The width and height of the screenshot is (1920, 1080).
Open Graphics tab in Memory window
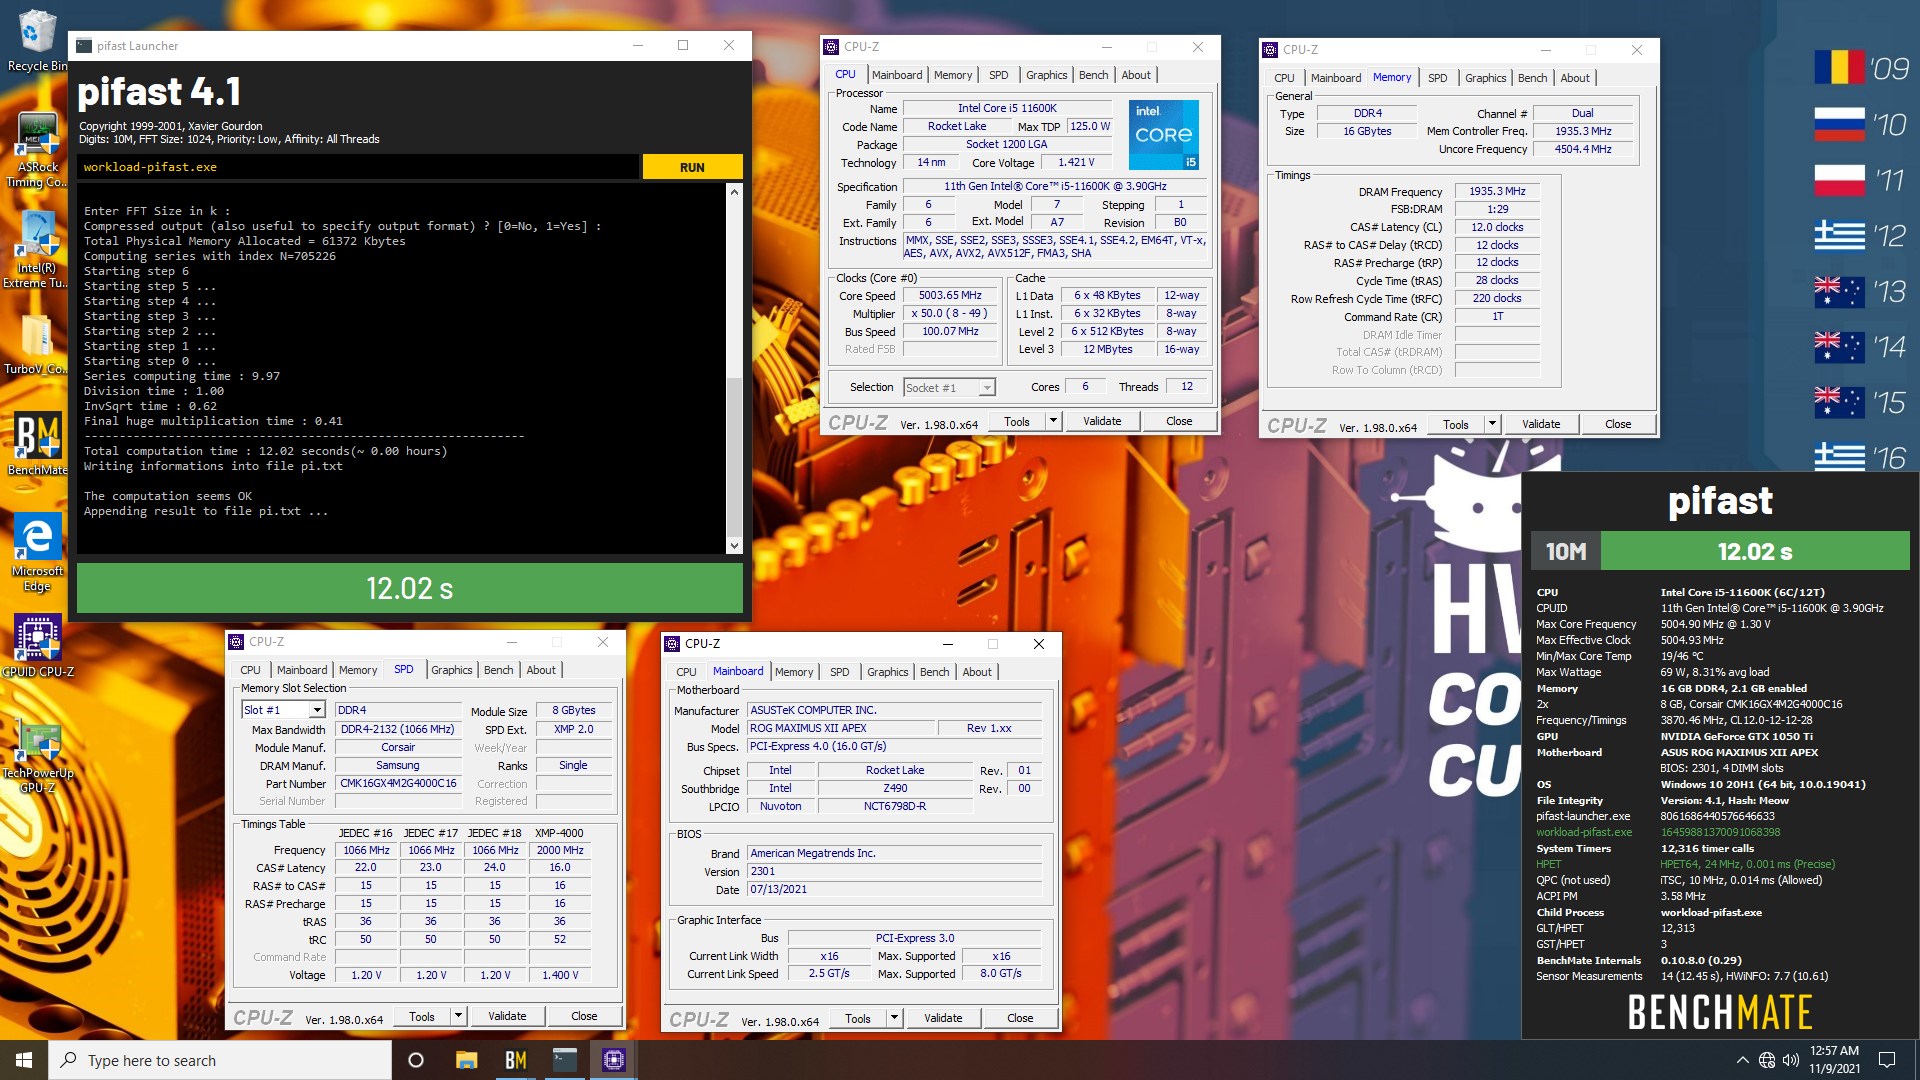(1485, 78)
